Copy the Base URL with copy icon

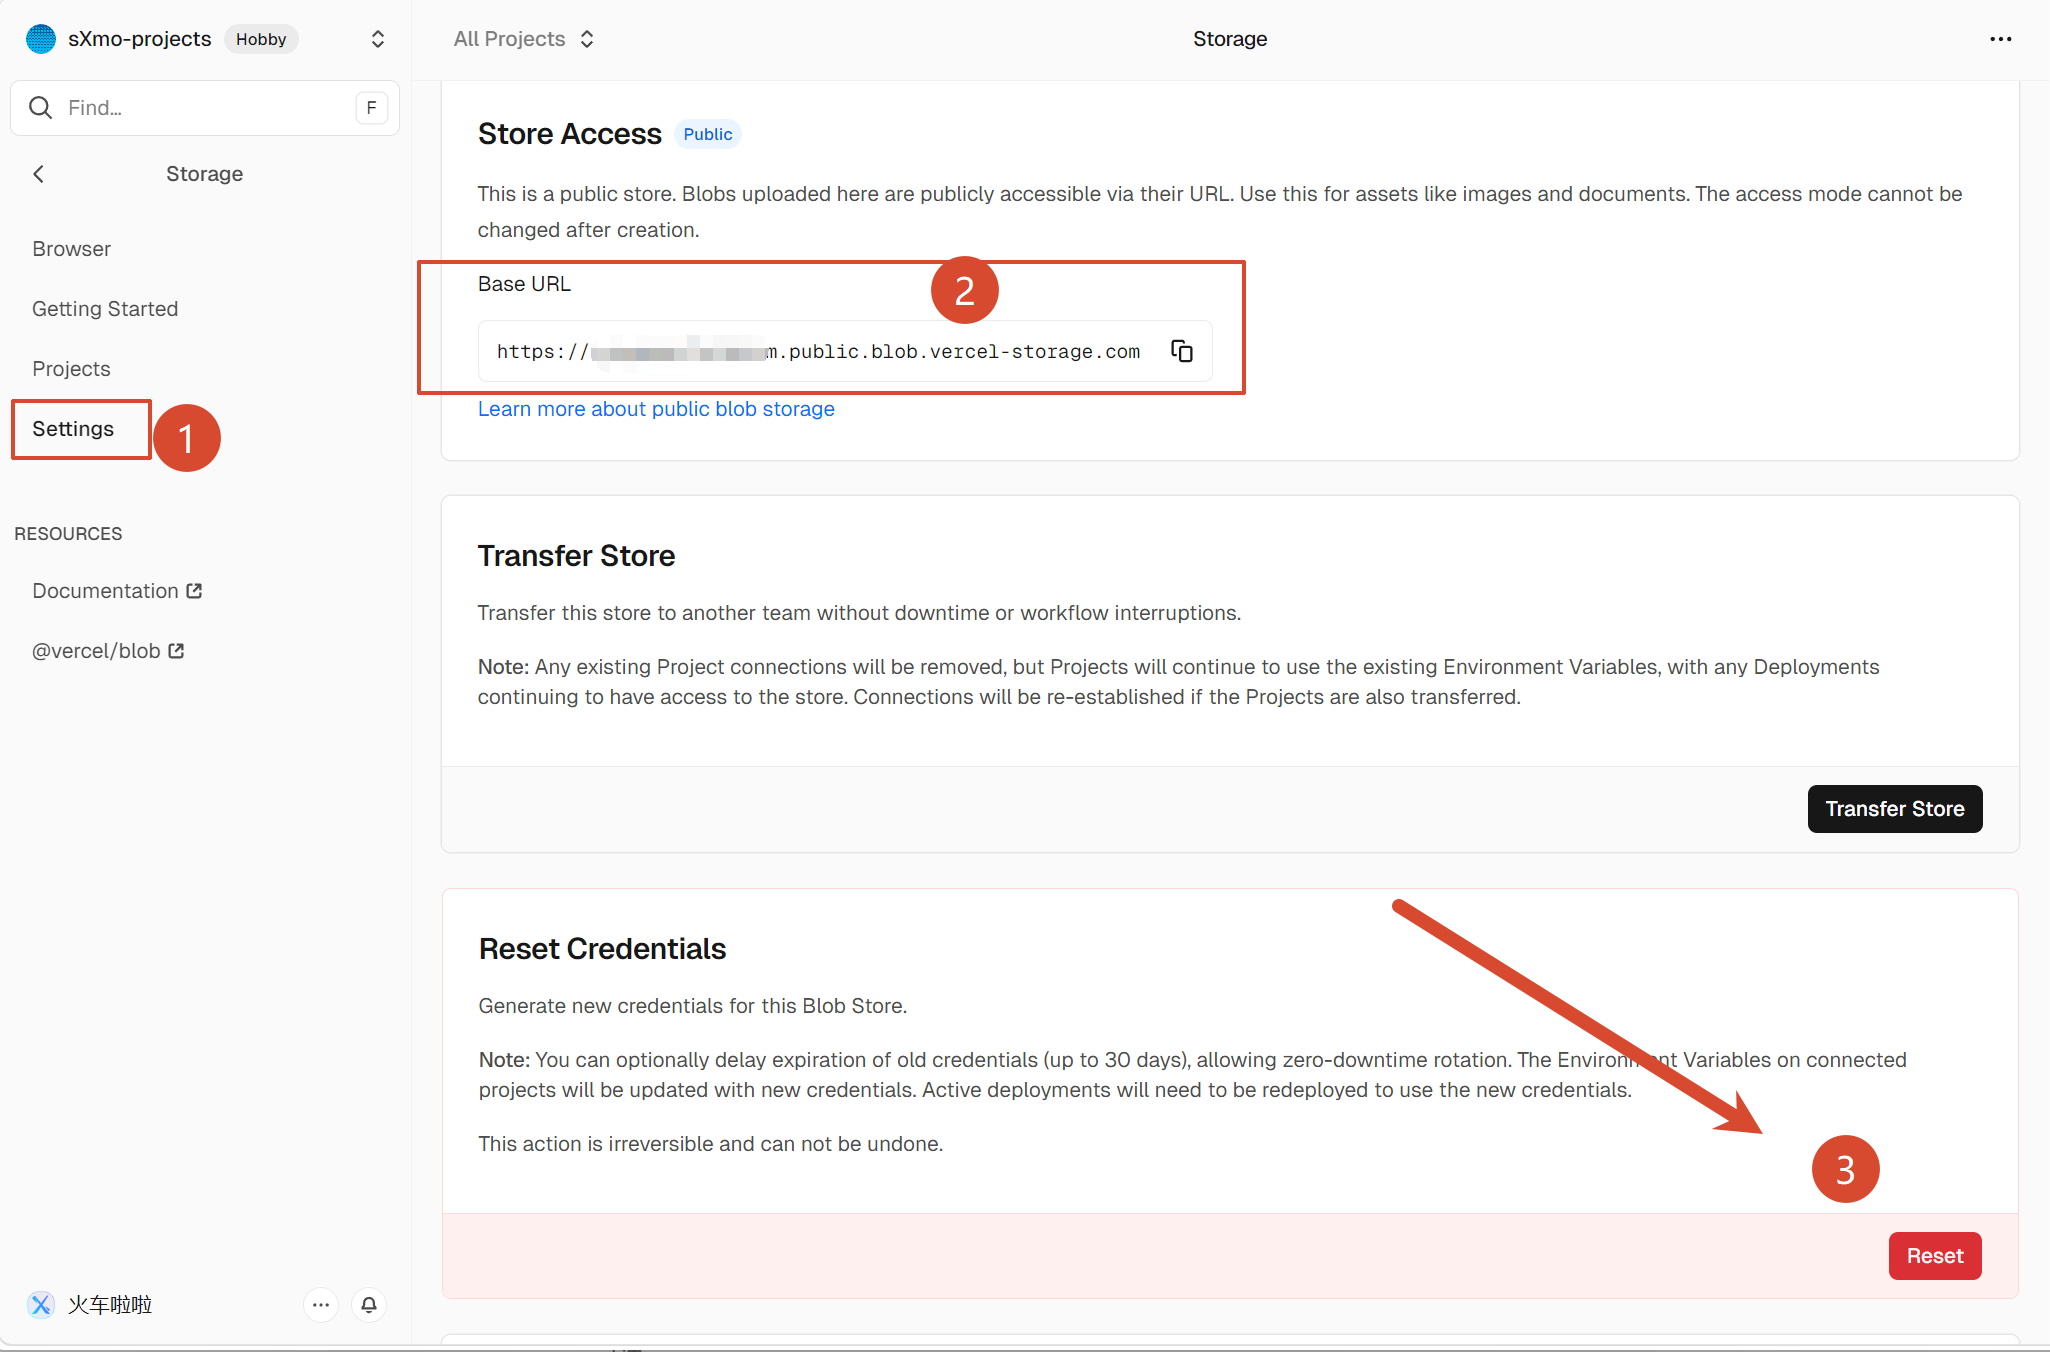[x=1182, y=351]
